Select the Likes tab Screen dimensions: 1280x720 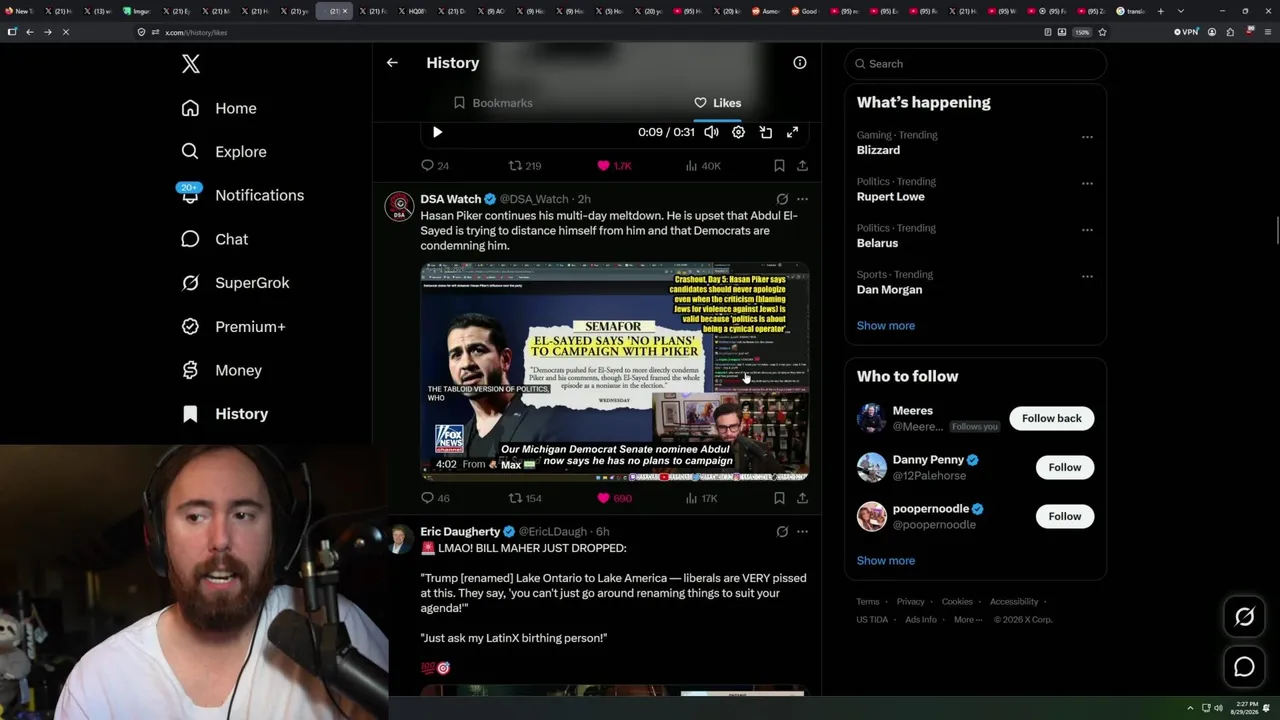point(717,103)
